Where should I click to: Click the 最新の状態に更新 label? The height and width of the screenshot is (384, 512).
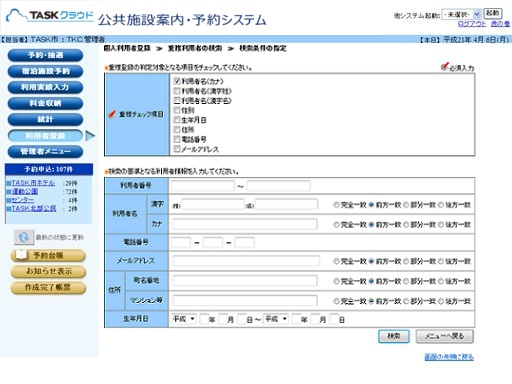(60, 237)
